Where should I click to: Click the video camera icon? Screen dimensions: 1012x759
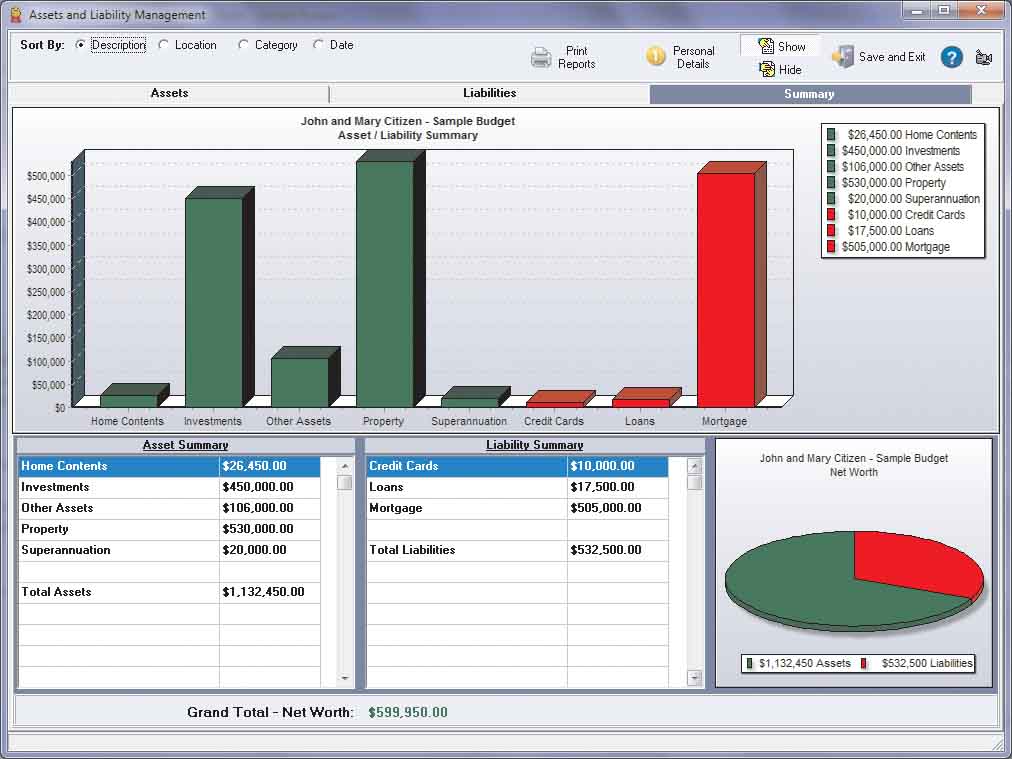(x=984, y=57)
